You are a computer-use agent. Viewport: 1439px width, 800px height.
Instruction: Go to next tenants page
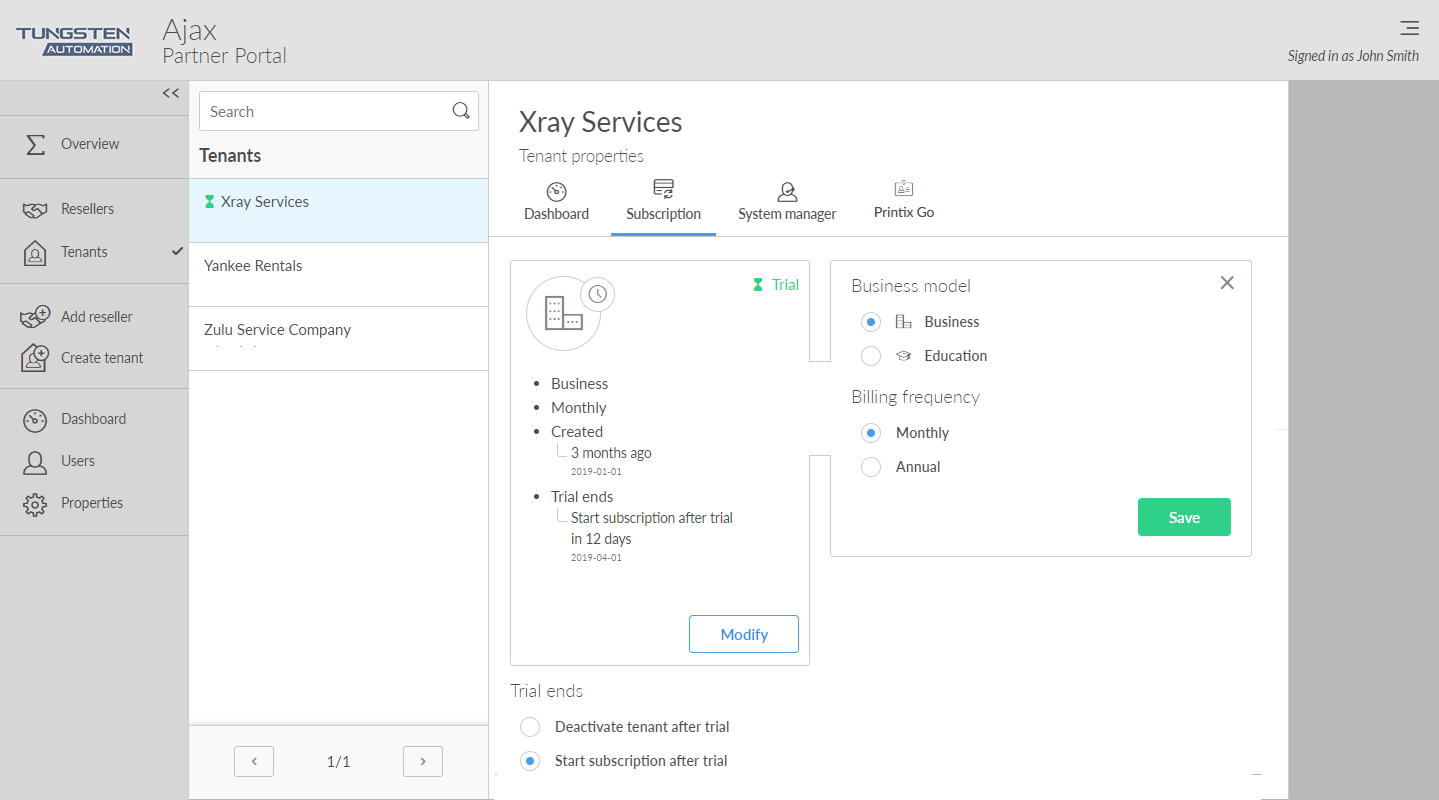pos(423,762)
